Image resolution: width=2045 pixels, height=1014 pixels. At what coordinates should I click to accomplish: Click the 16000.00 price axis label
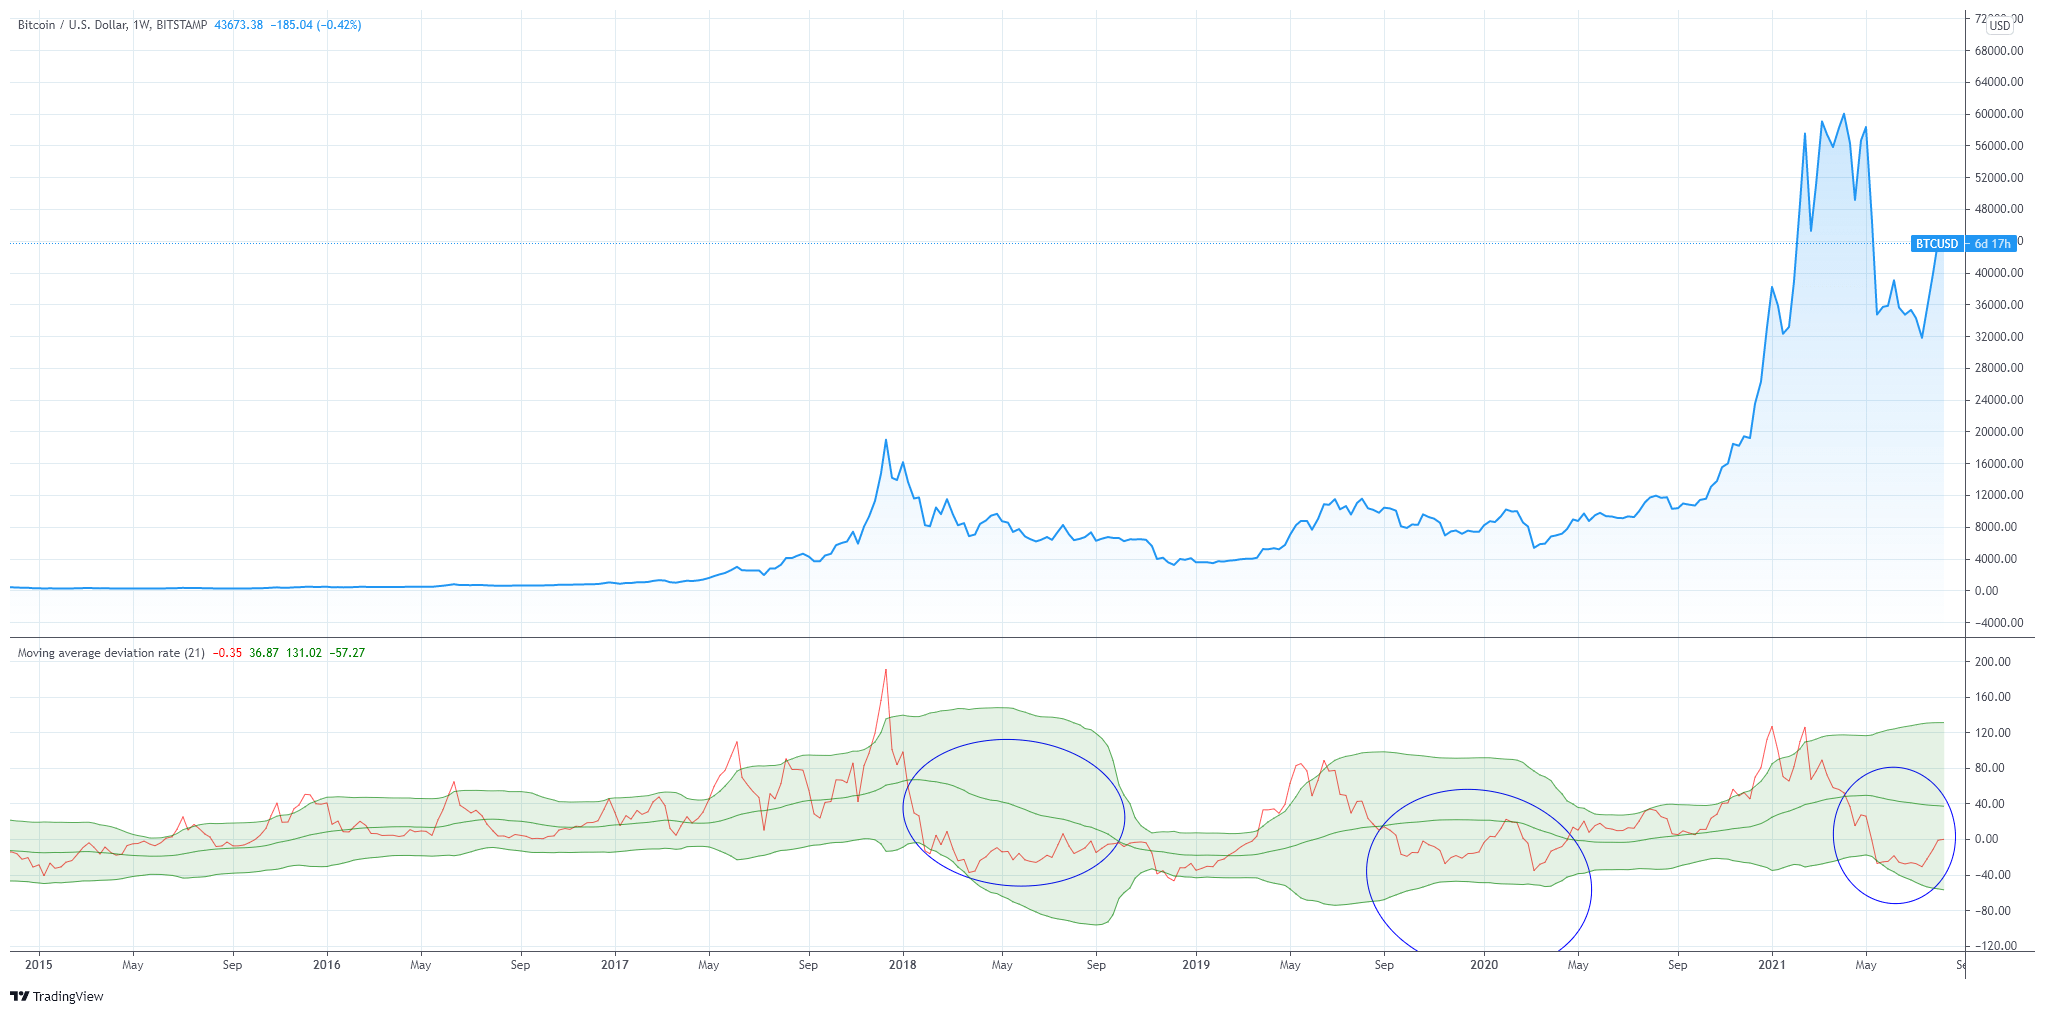[x=1999, y=464]
